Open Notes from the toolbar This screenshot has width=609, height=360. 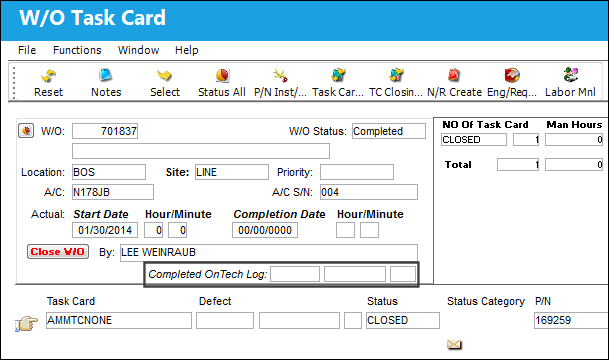[106, 75]
